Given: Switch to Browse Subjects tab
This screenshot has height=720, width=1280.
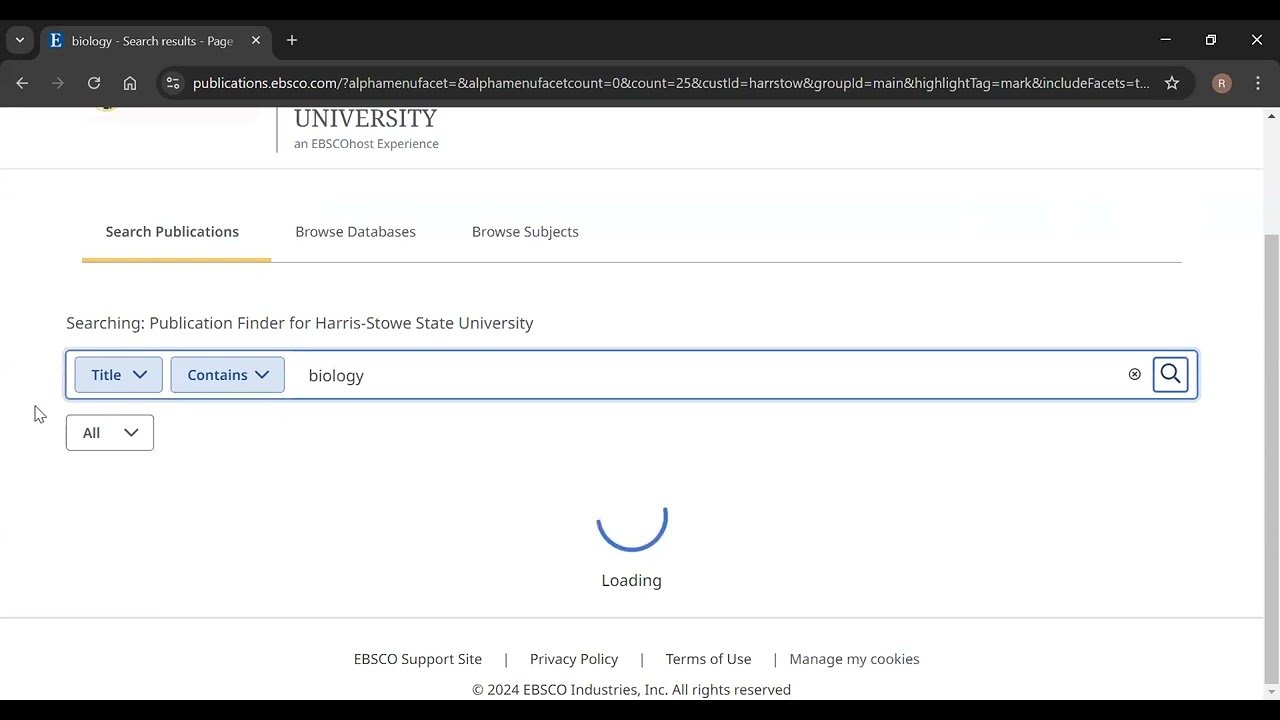Looking at the screenshot, I should pos(525,232).
